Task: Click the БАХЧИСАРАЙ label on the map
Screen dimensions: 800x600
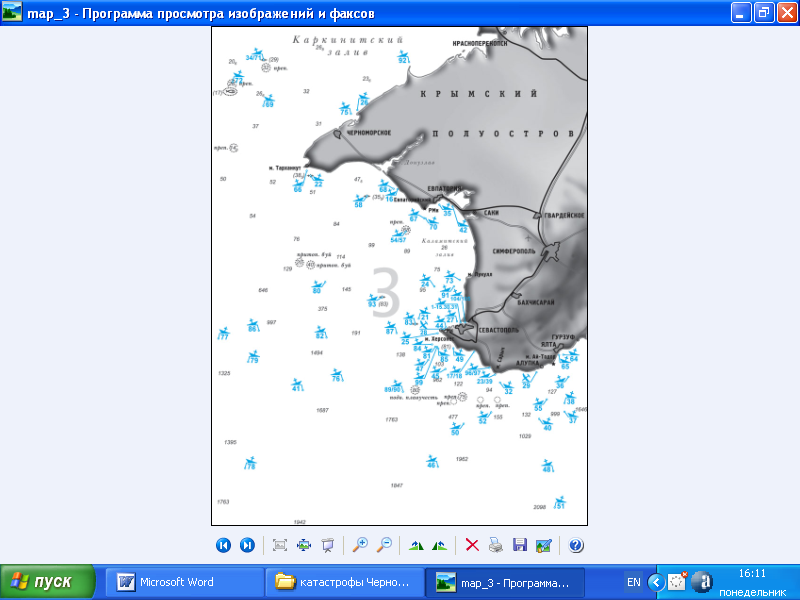Action: pos(536,302)
